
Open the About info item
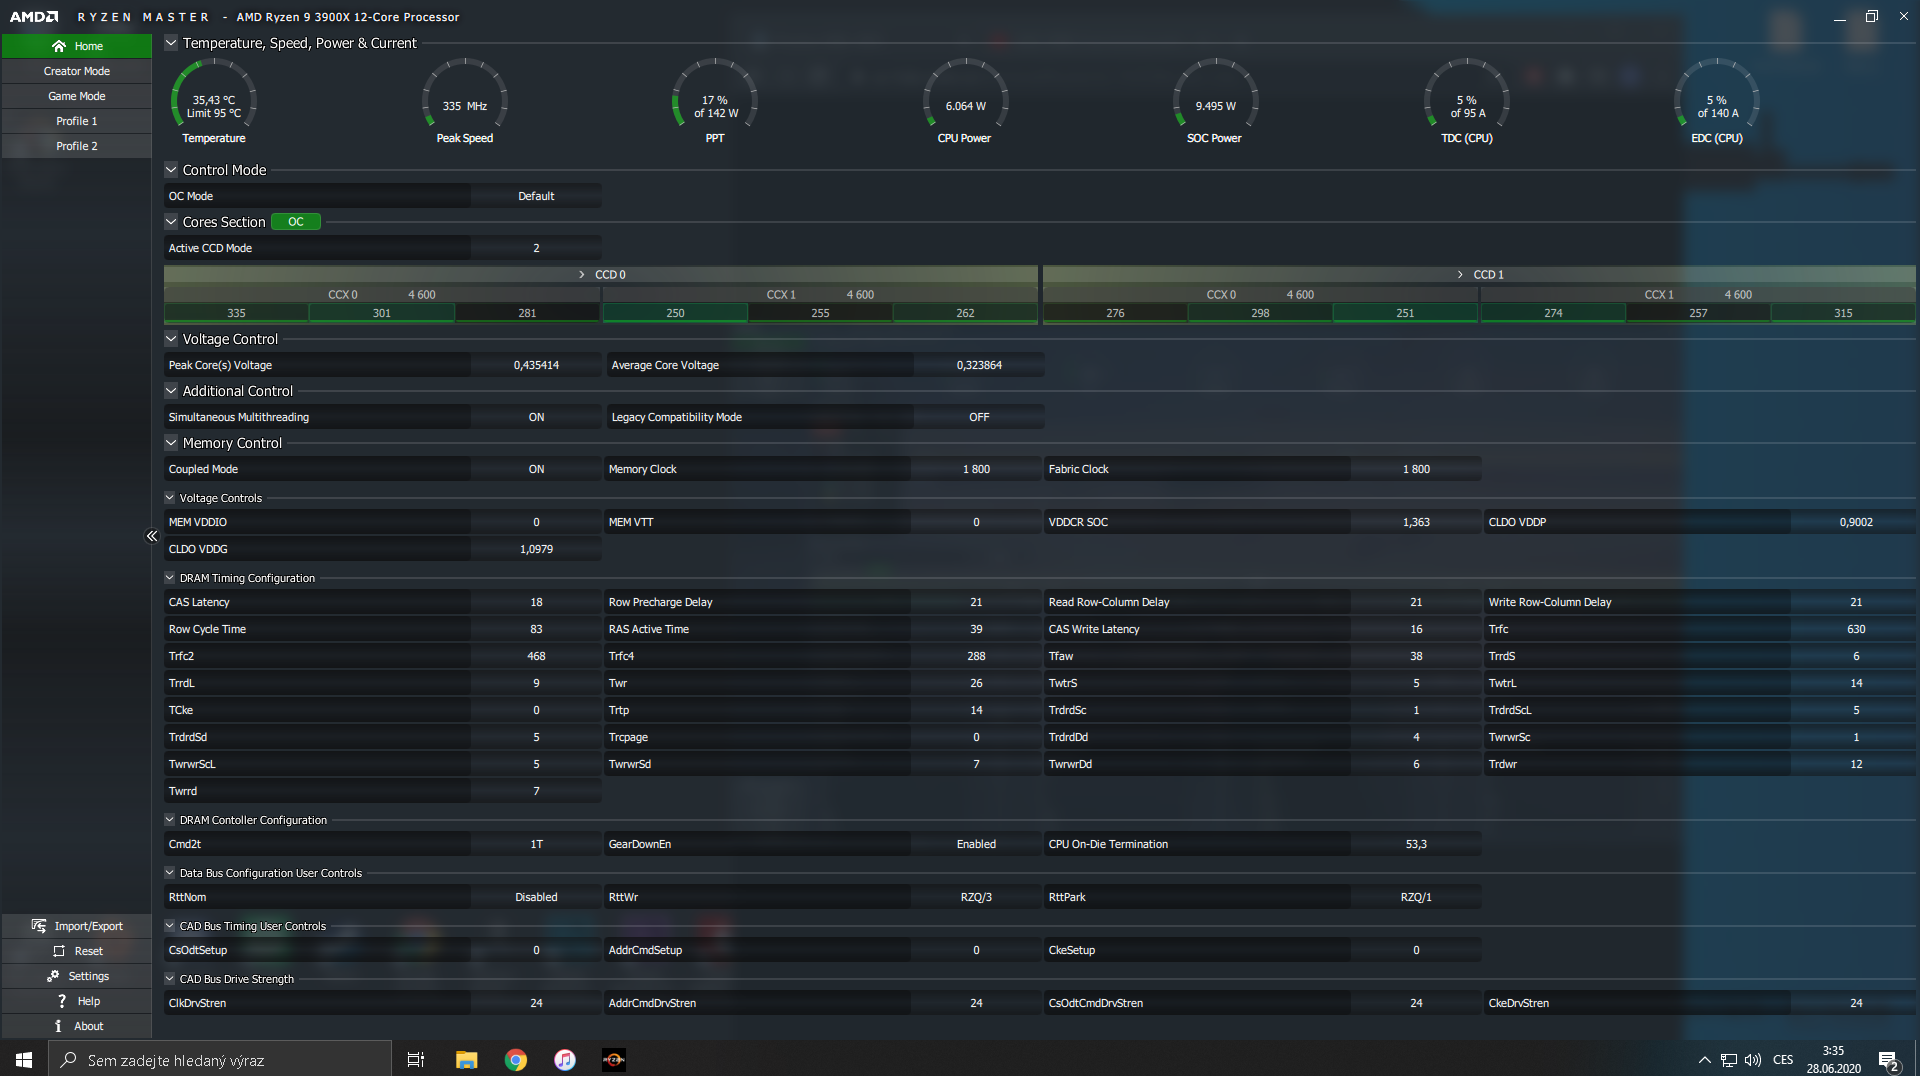click(58, 1026)
